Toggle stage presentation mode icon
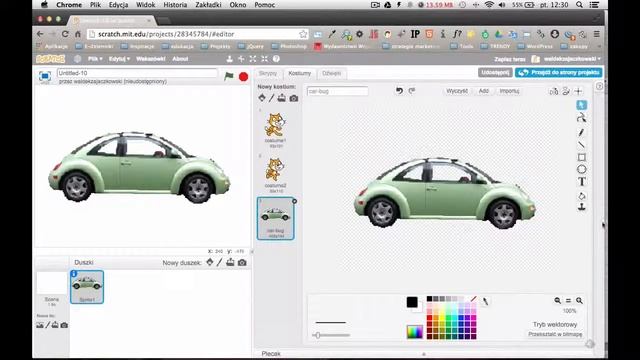The width and height of the screenshot is (640, 360). 44,76
